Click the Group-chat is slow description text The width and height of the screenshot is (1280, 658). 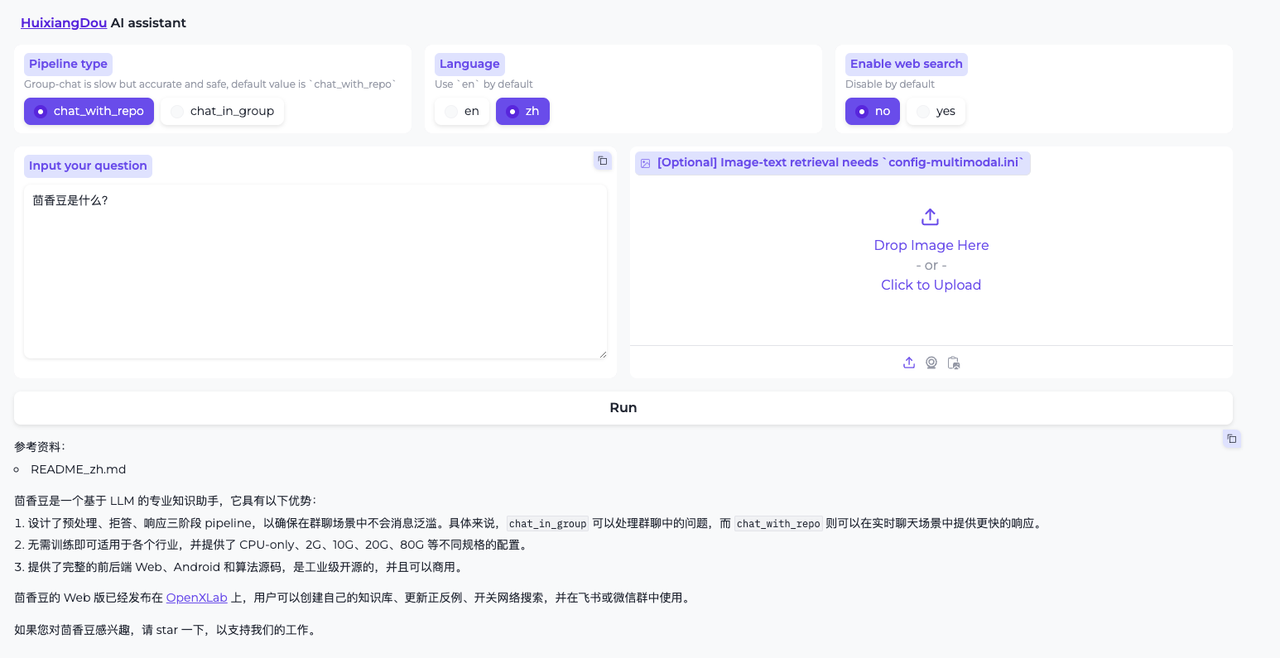(x=210, y=84)
